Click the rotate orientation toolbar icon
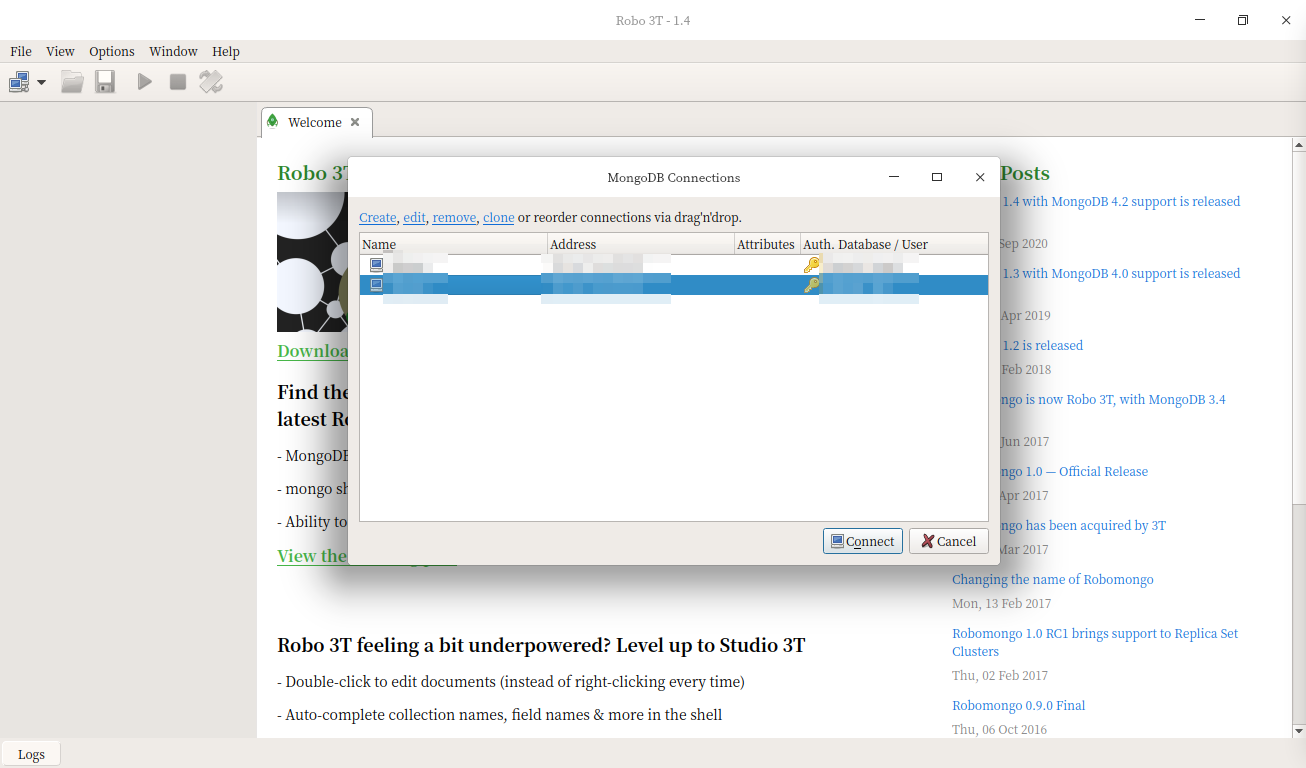 pyautogui.click(x=211, y=82)
